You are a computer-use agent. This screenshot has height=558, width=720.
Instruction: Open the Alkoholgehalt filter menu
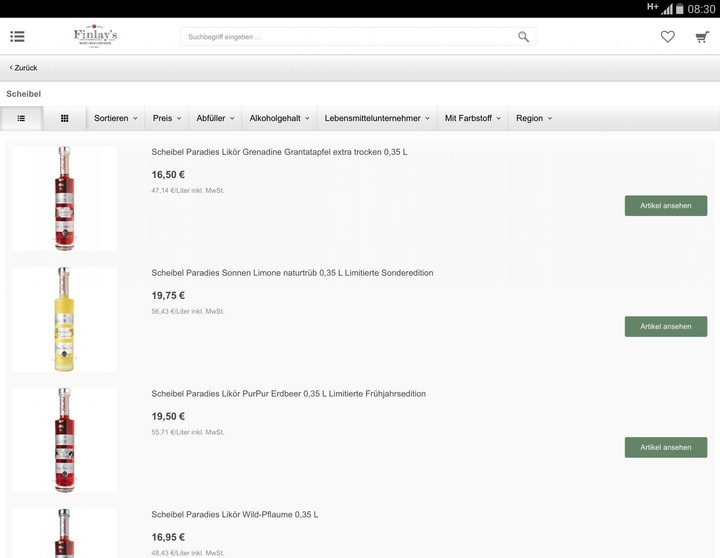[279, 118]
